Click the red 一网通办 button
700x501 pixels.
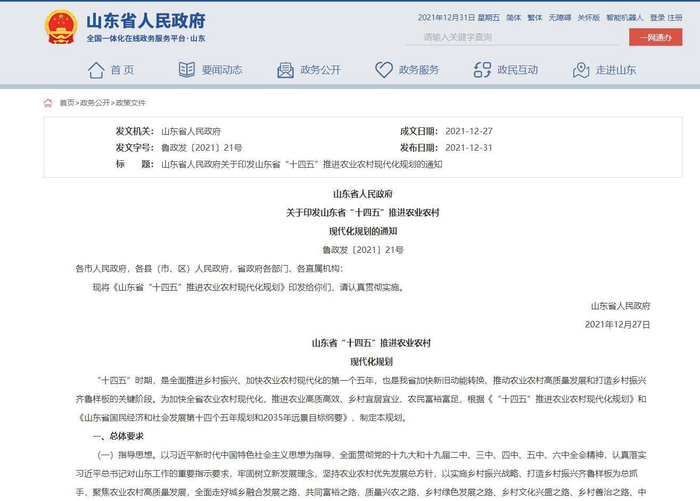click(655, 37)
